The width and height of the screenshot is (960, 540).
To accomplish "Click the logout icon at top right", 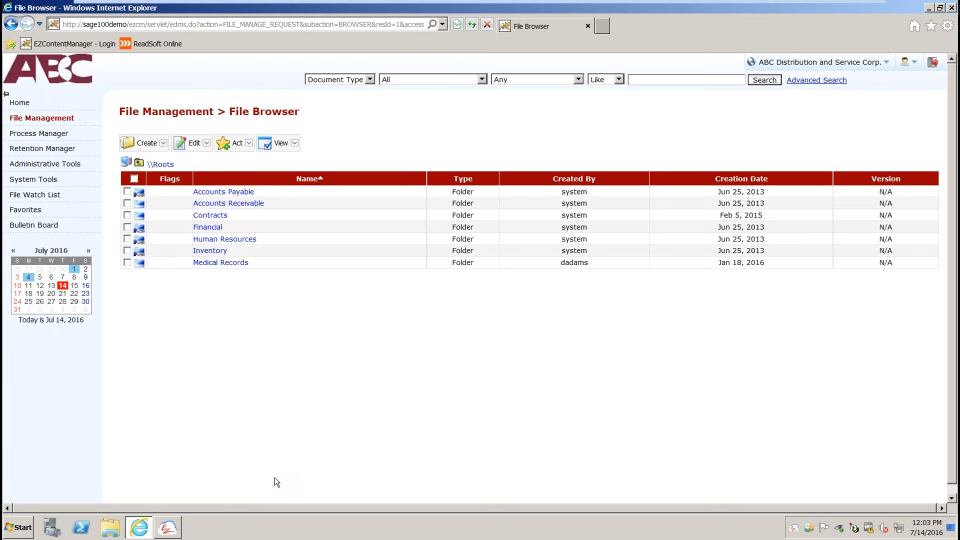I will click(932, 62).
